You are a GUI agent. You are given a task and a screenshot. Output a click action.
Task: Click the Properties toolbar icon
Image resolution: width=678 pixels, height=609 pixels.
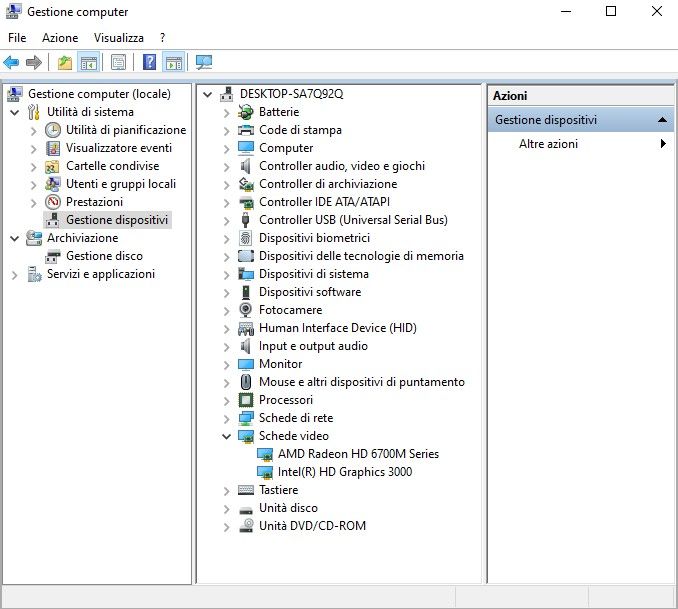118,62
